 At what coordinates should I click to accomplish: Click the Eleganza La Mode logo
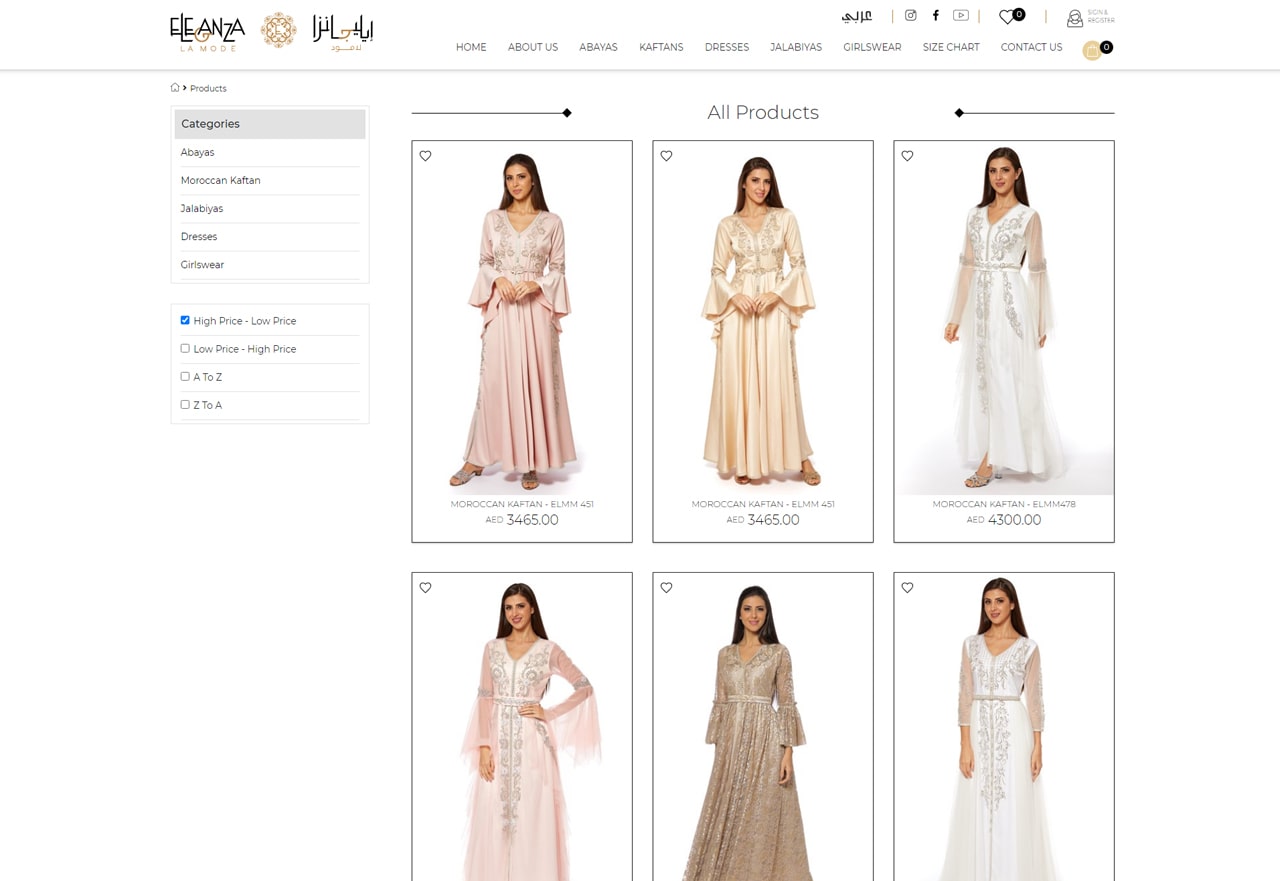(272, 31)
